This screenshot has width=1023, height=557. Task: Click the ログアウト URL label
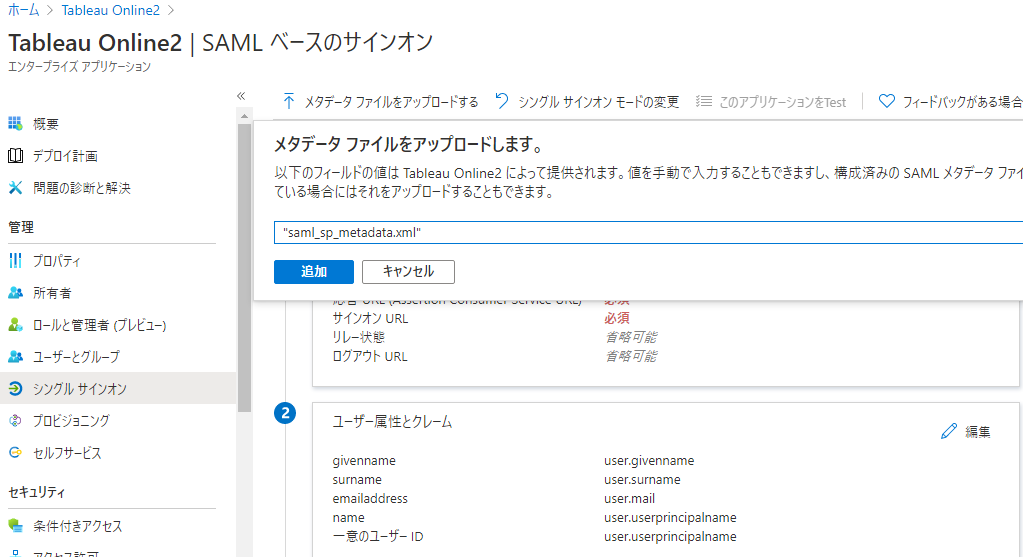[x=370, y=356]
